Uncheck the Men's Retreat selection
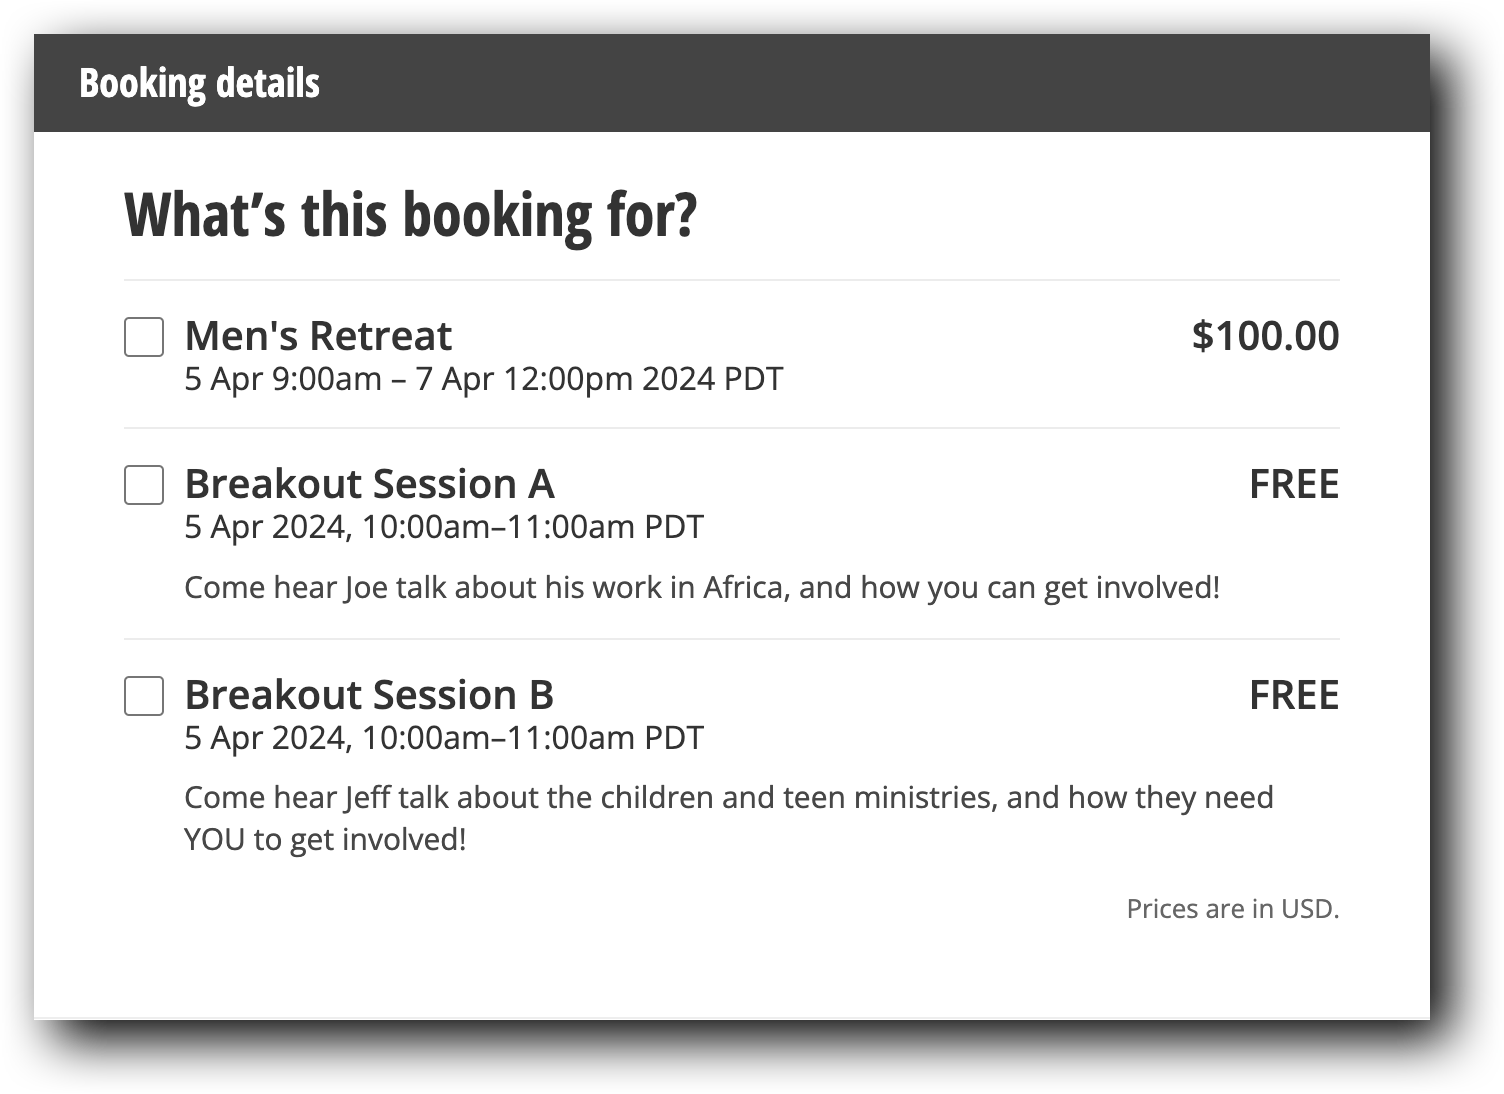This screenshot has width=1504, height=1094. point(142,337)
